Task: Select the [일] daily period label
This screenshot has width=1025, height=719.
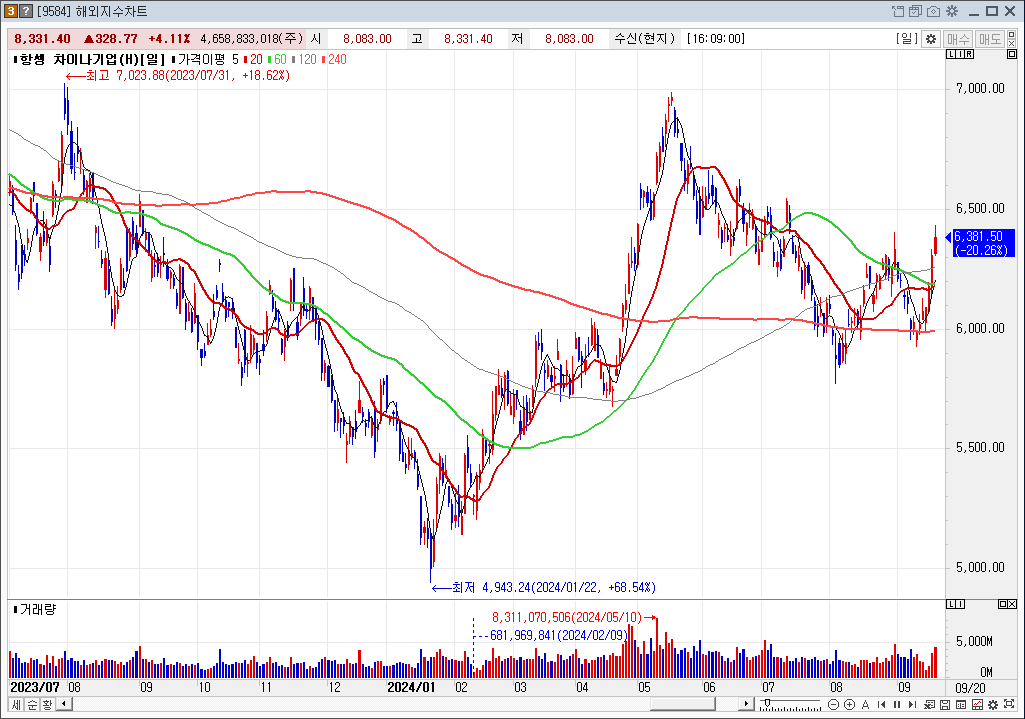Action: tap(907, 39)
